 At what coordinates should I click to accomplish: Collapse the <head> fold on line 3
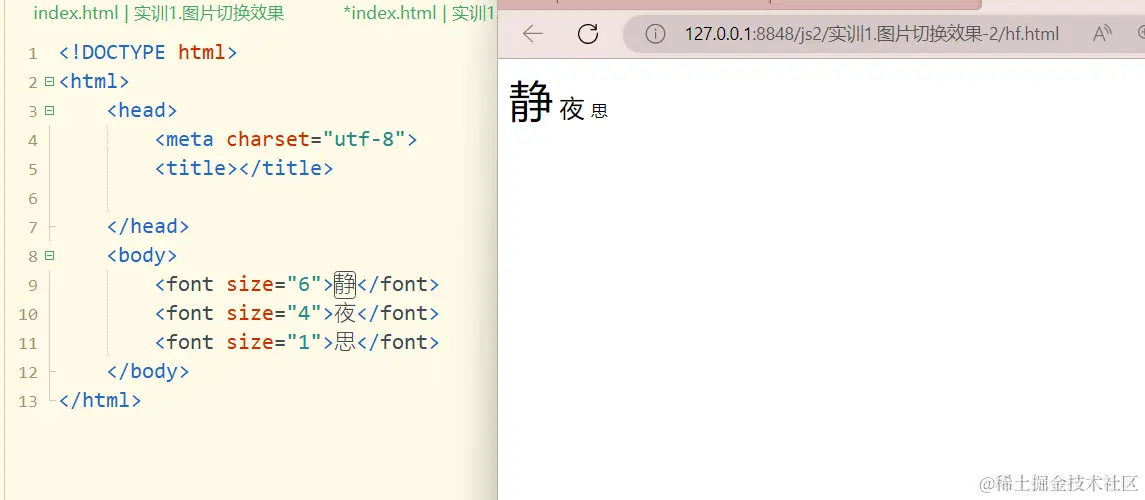point(49,110)
